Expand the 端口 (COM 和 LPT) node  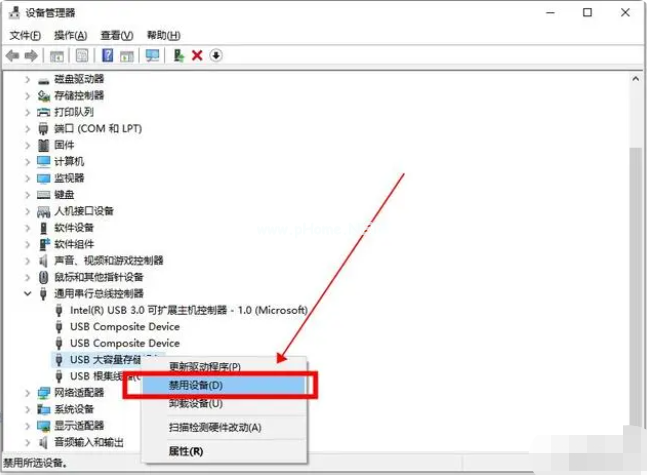[x=28, y=129]
